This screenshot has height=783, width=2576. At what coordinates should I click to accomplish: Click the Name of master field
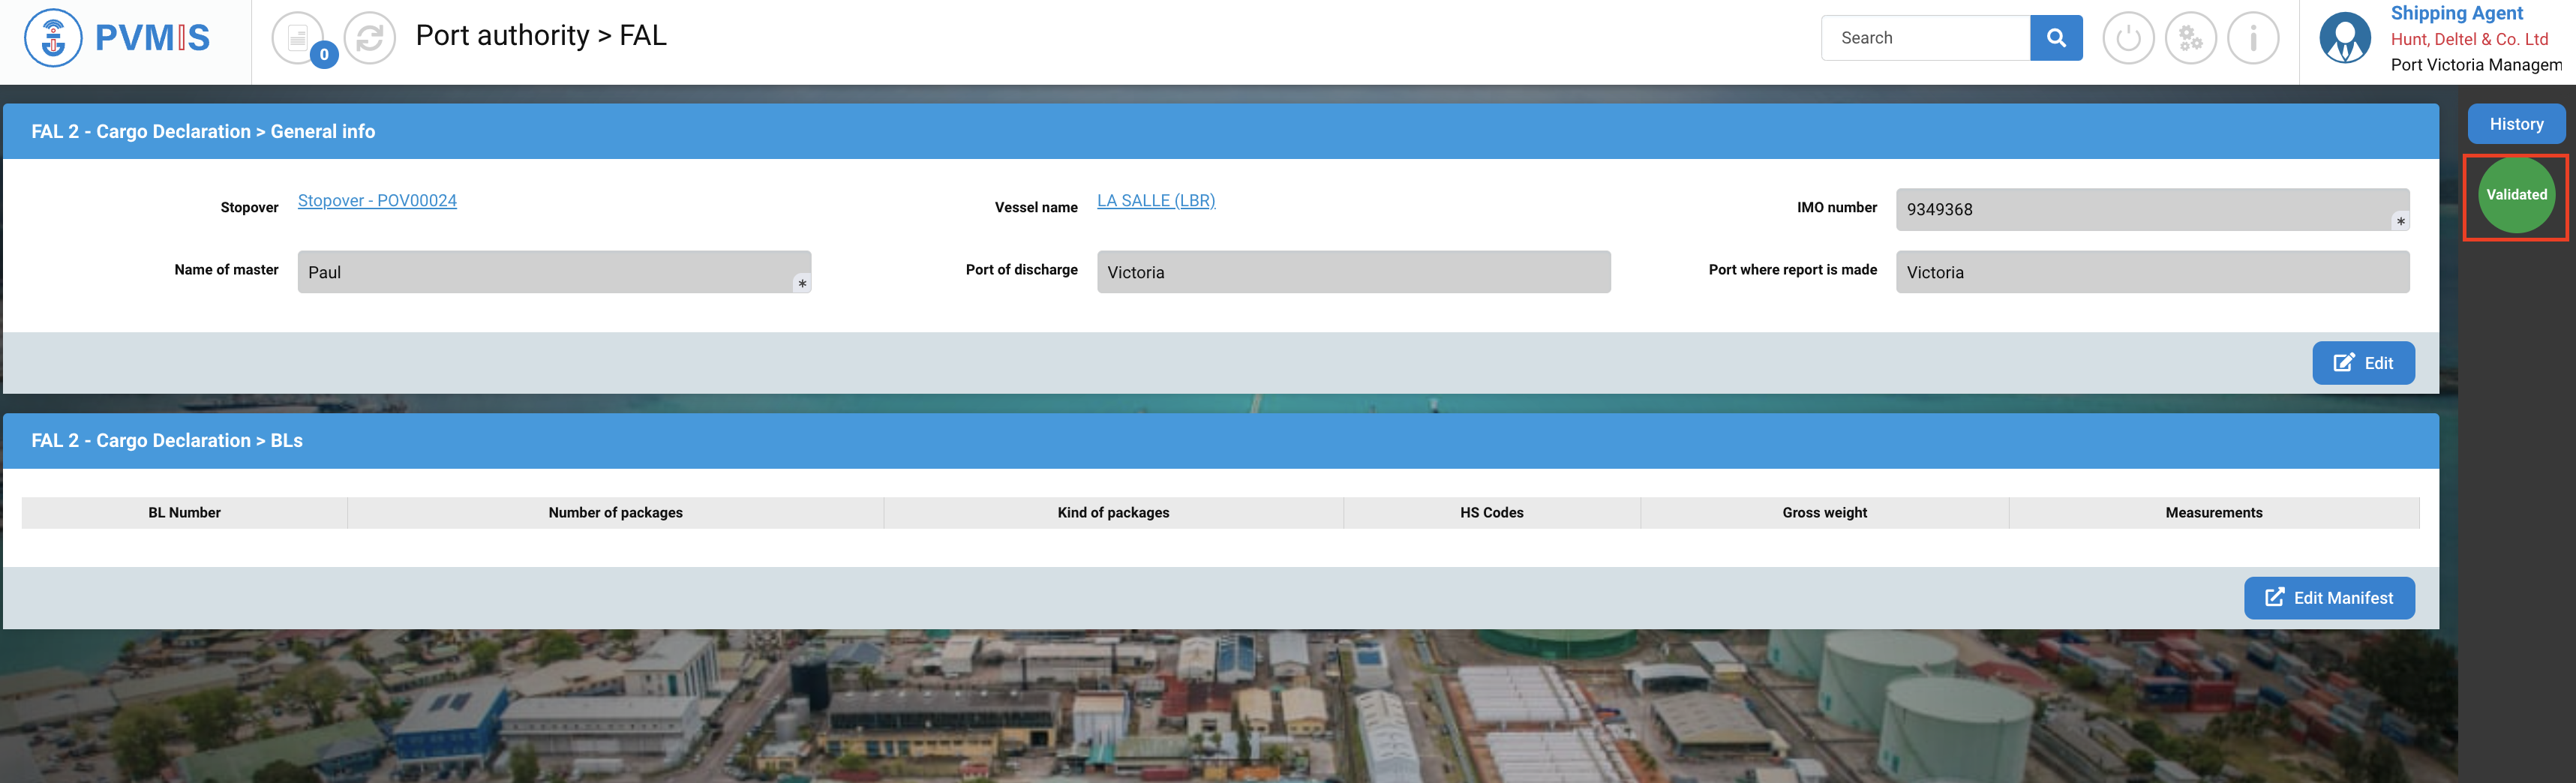[554, 272]
